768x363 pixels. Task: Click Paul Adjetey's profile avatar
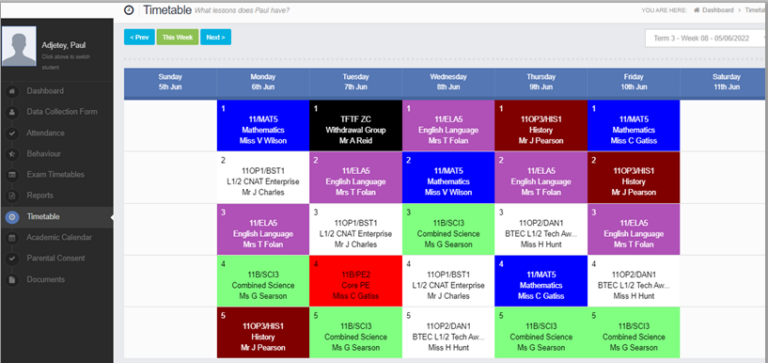pos(19,46)
